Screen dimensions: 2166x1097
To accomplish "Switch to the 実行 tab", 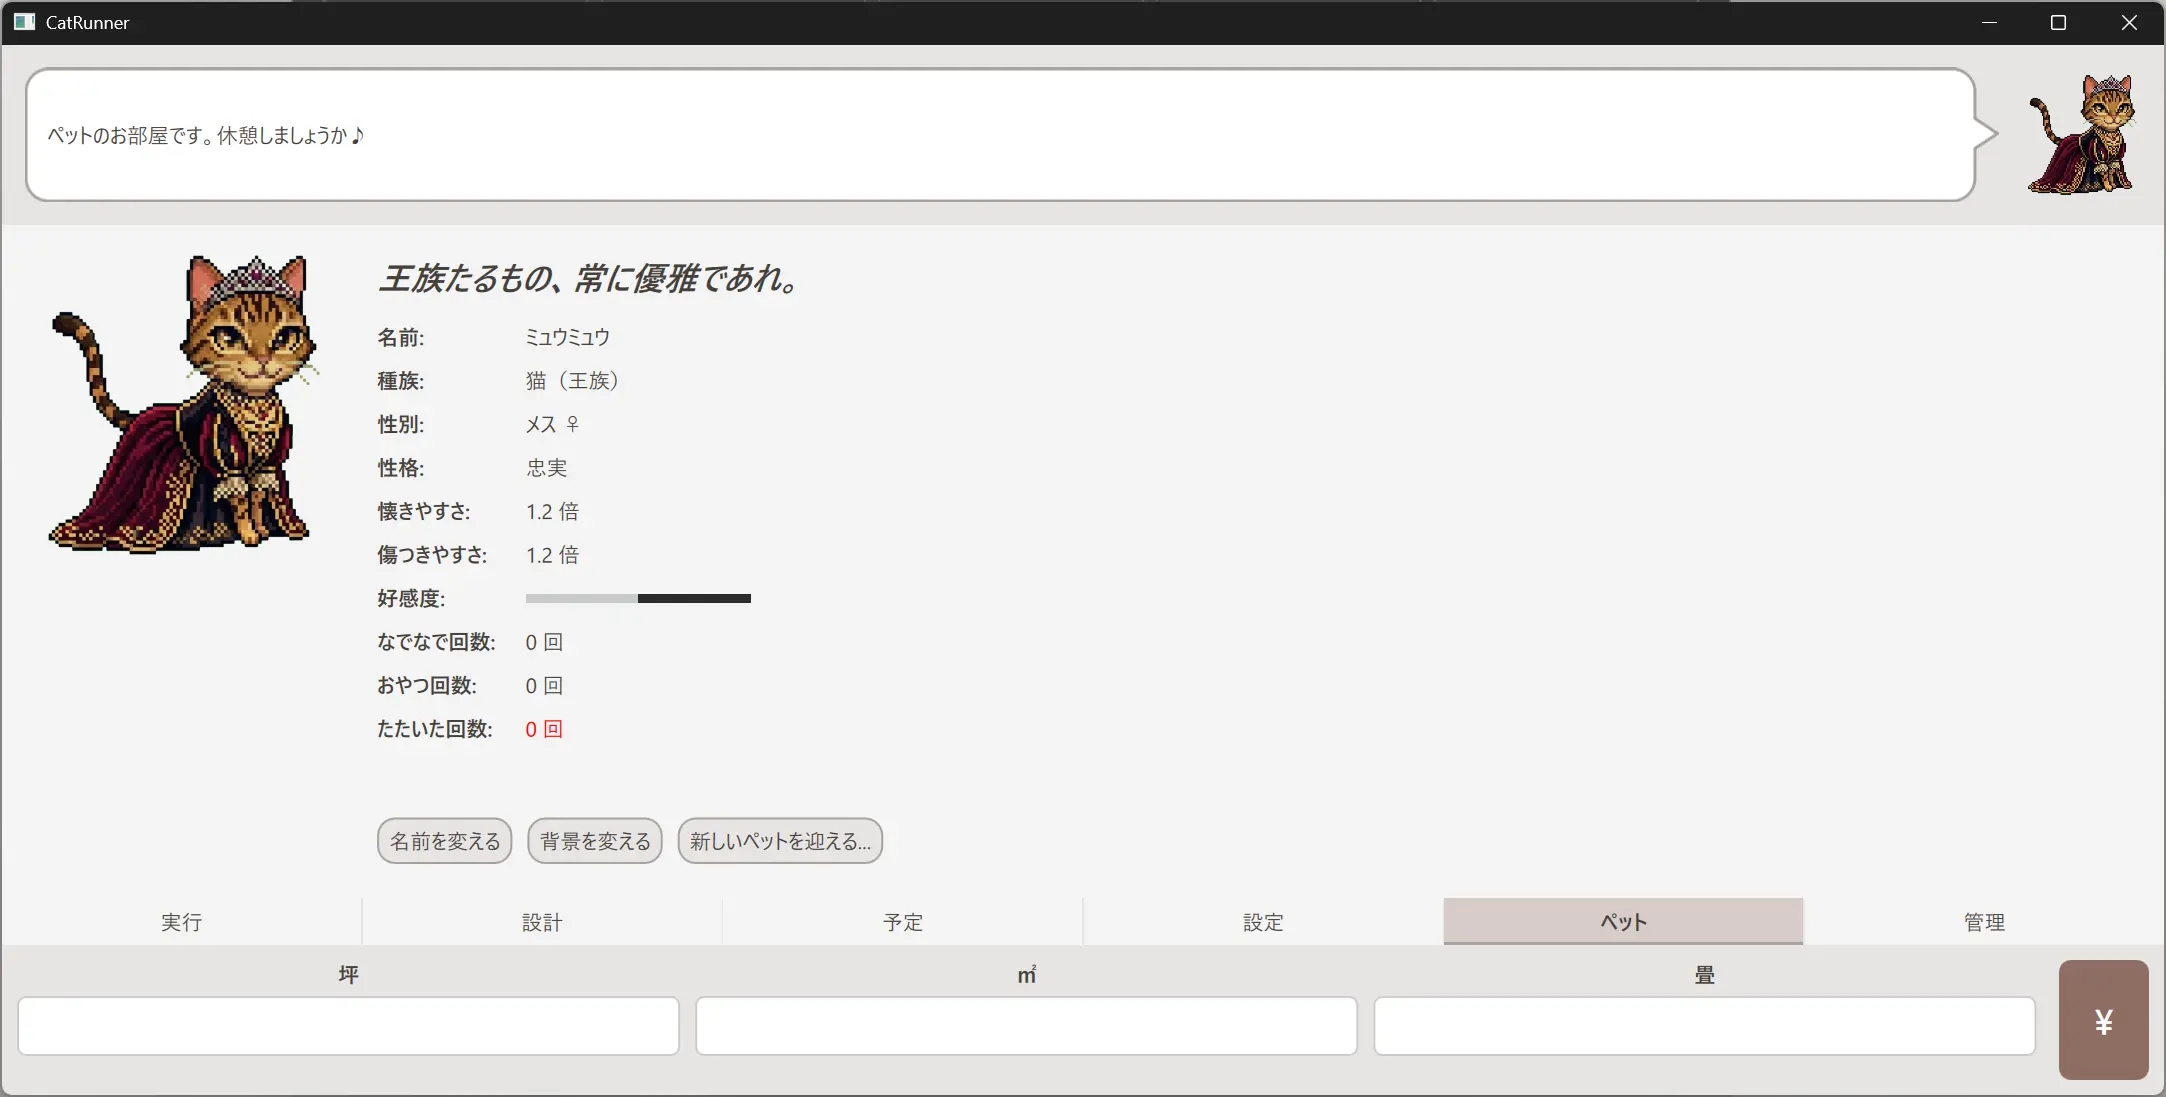I will click(182, 922).
